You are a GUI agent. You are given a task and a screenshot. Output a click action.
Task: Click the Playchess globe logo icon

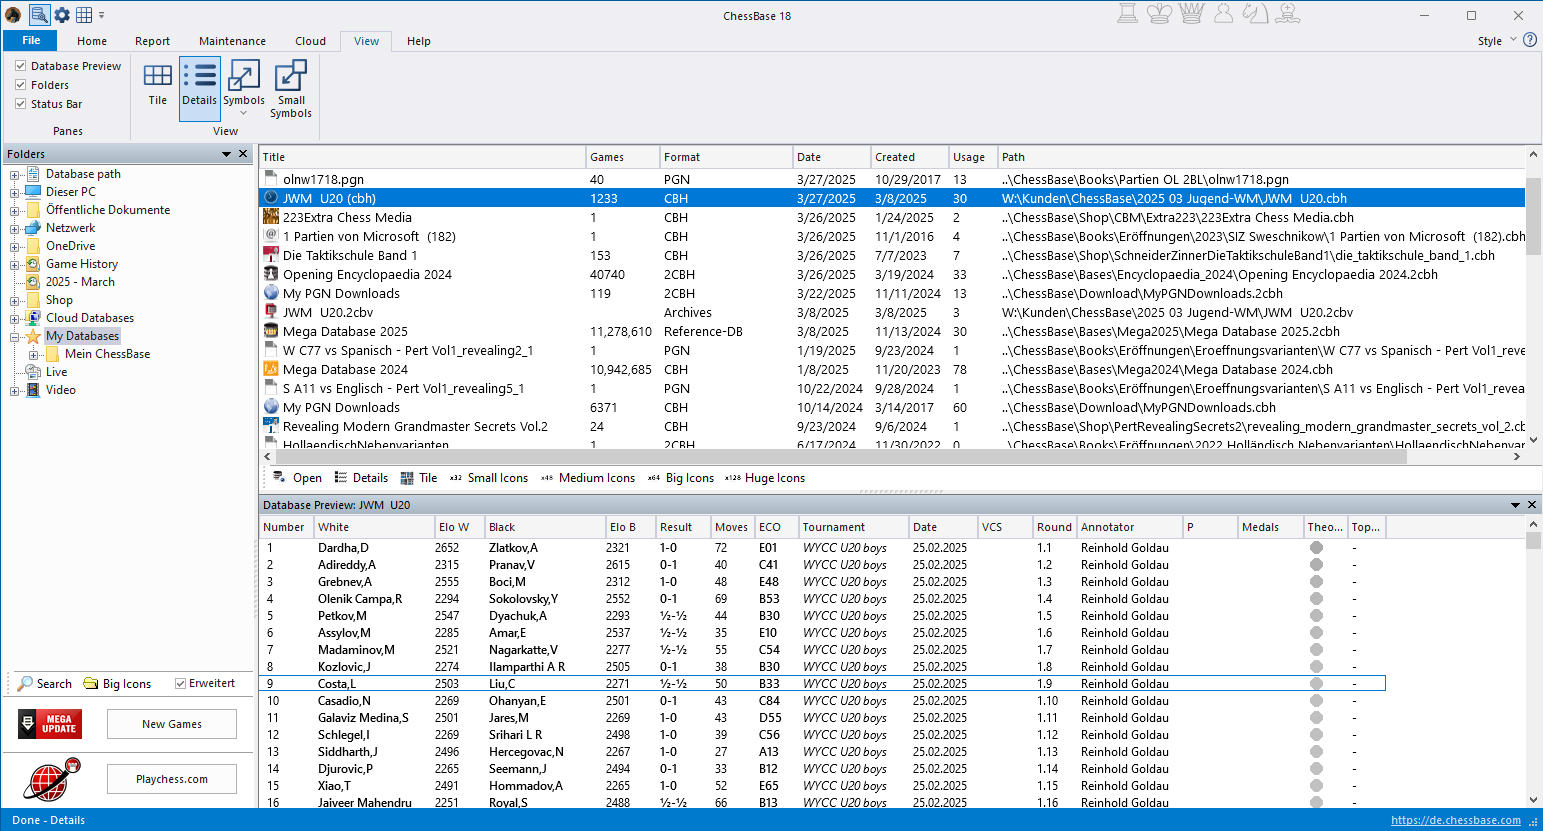coord(51,780)
